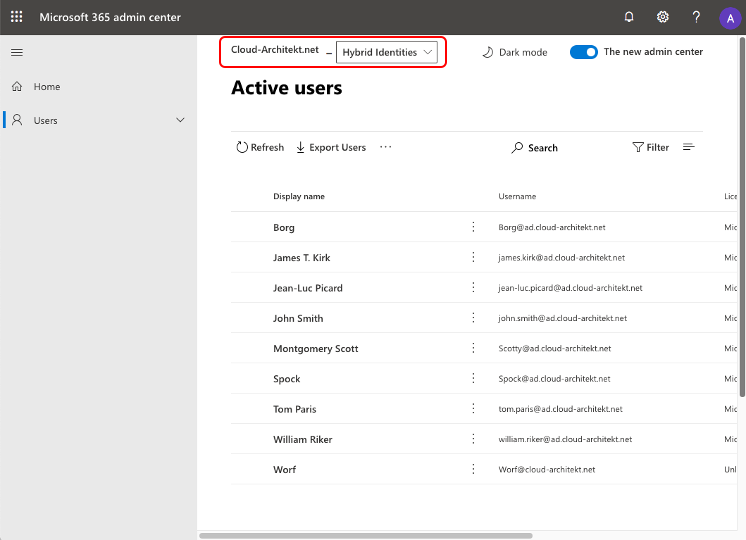
Task: Go to Home in navigation
Action: 47,87
